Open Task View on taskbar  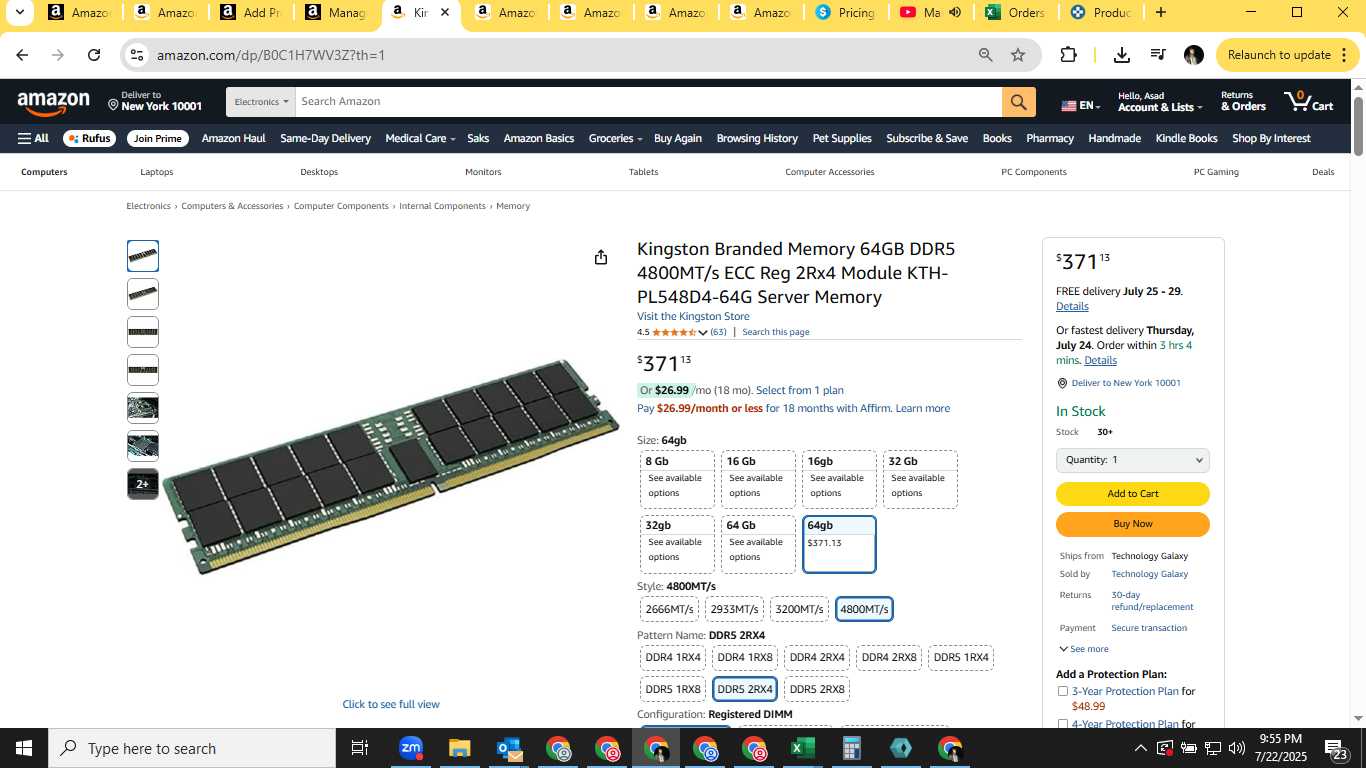pyautogui.click(x=360, y=748)
